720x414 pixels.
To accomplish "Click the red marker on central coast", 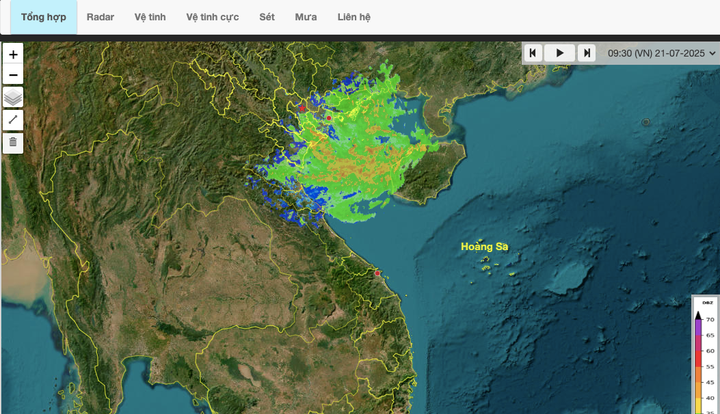I will [377, 273].
